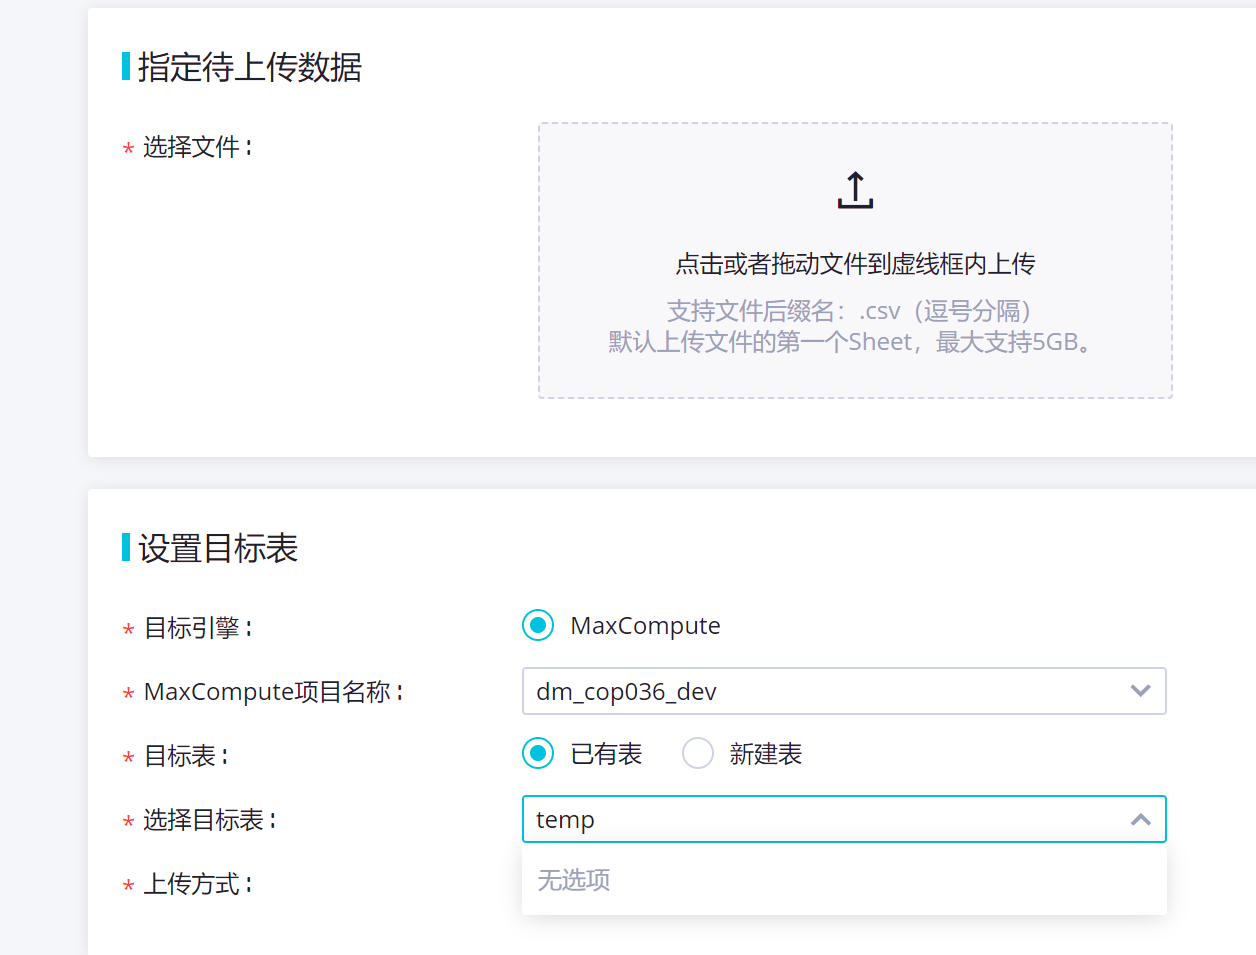
Task: Click the dashed file upload drop area
Action: tap(855, 260)
